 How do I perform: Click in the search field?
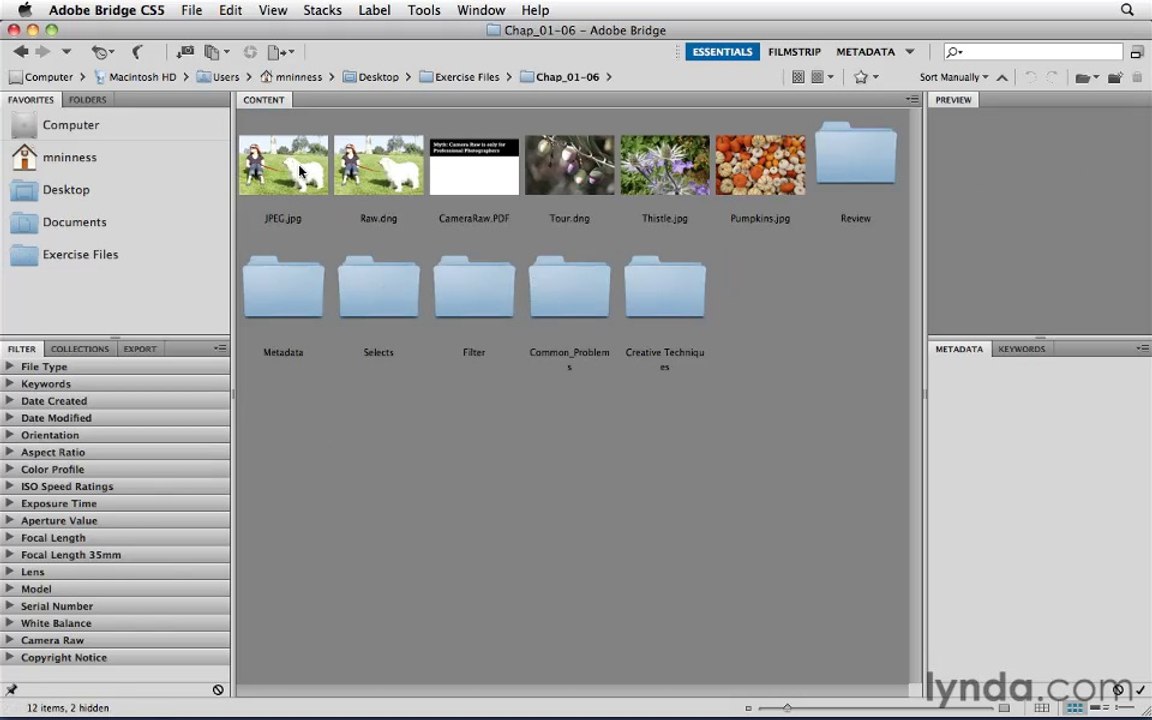(1033, 52)
